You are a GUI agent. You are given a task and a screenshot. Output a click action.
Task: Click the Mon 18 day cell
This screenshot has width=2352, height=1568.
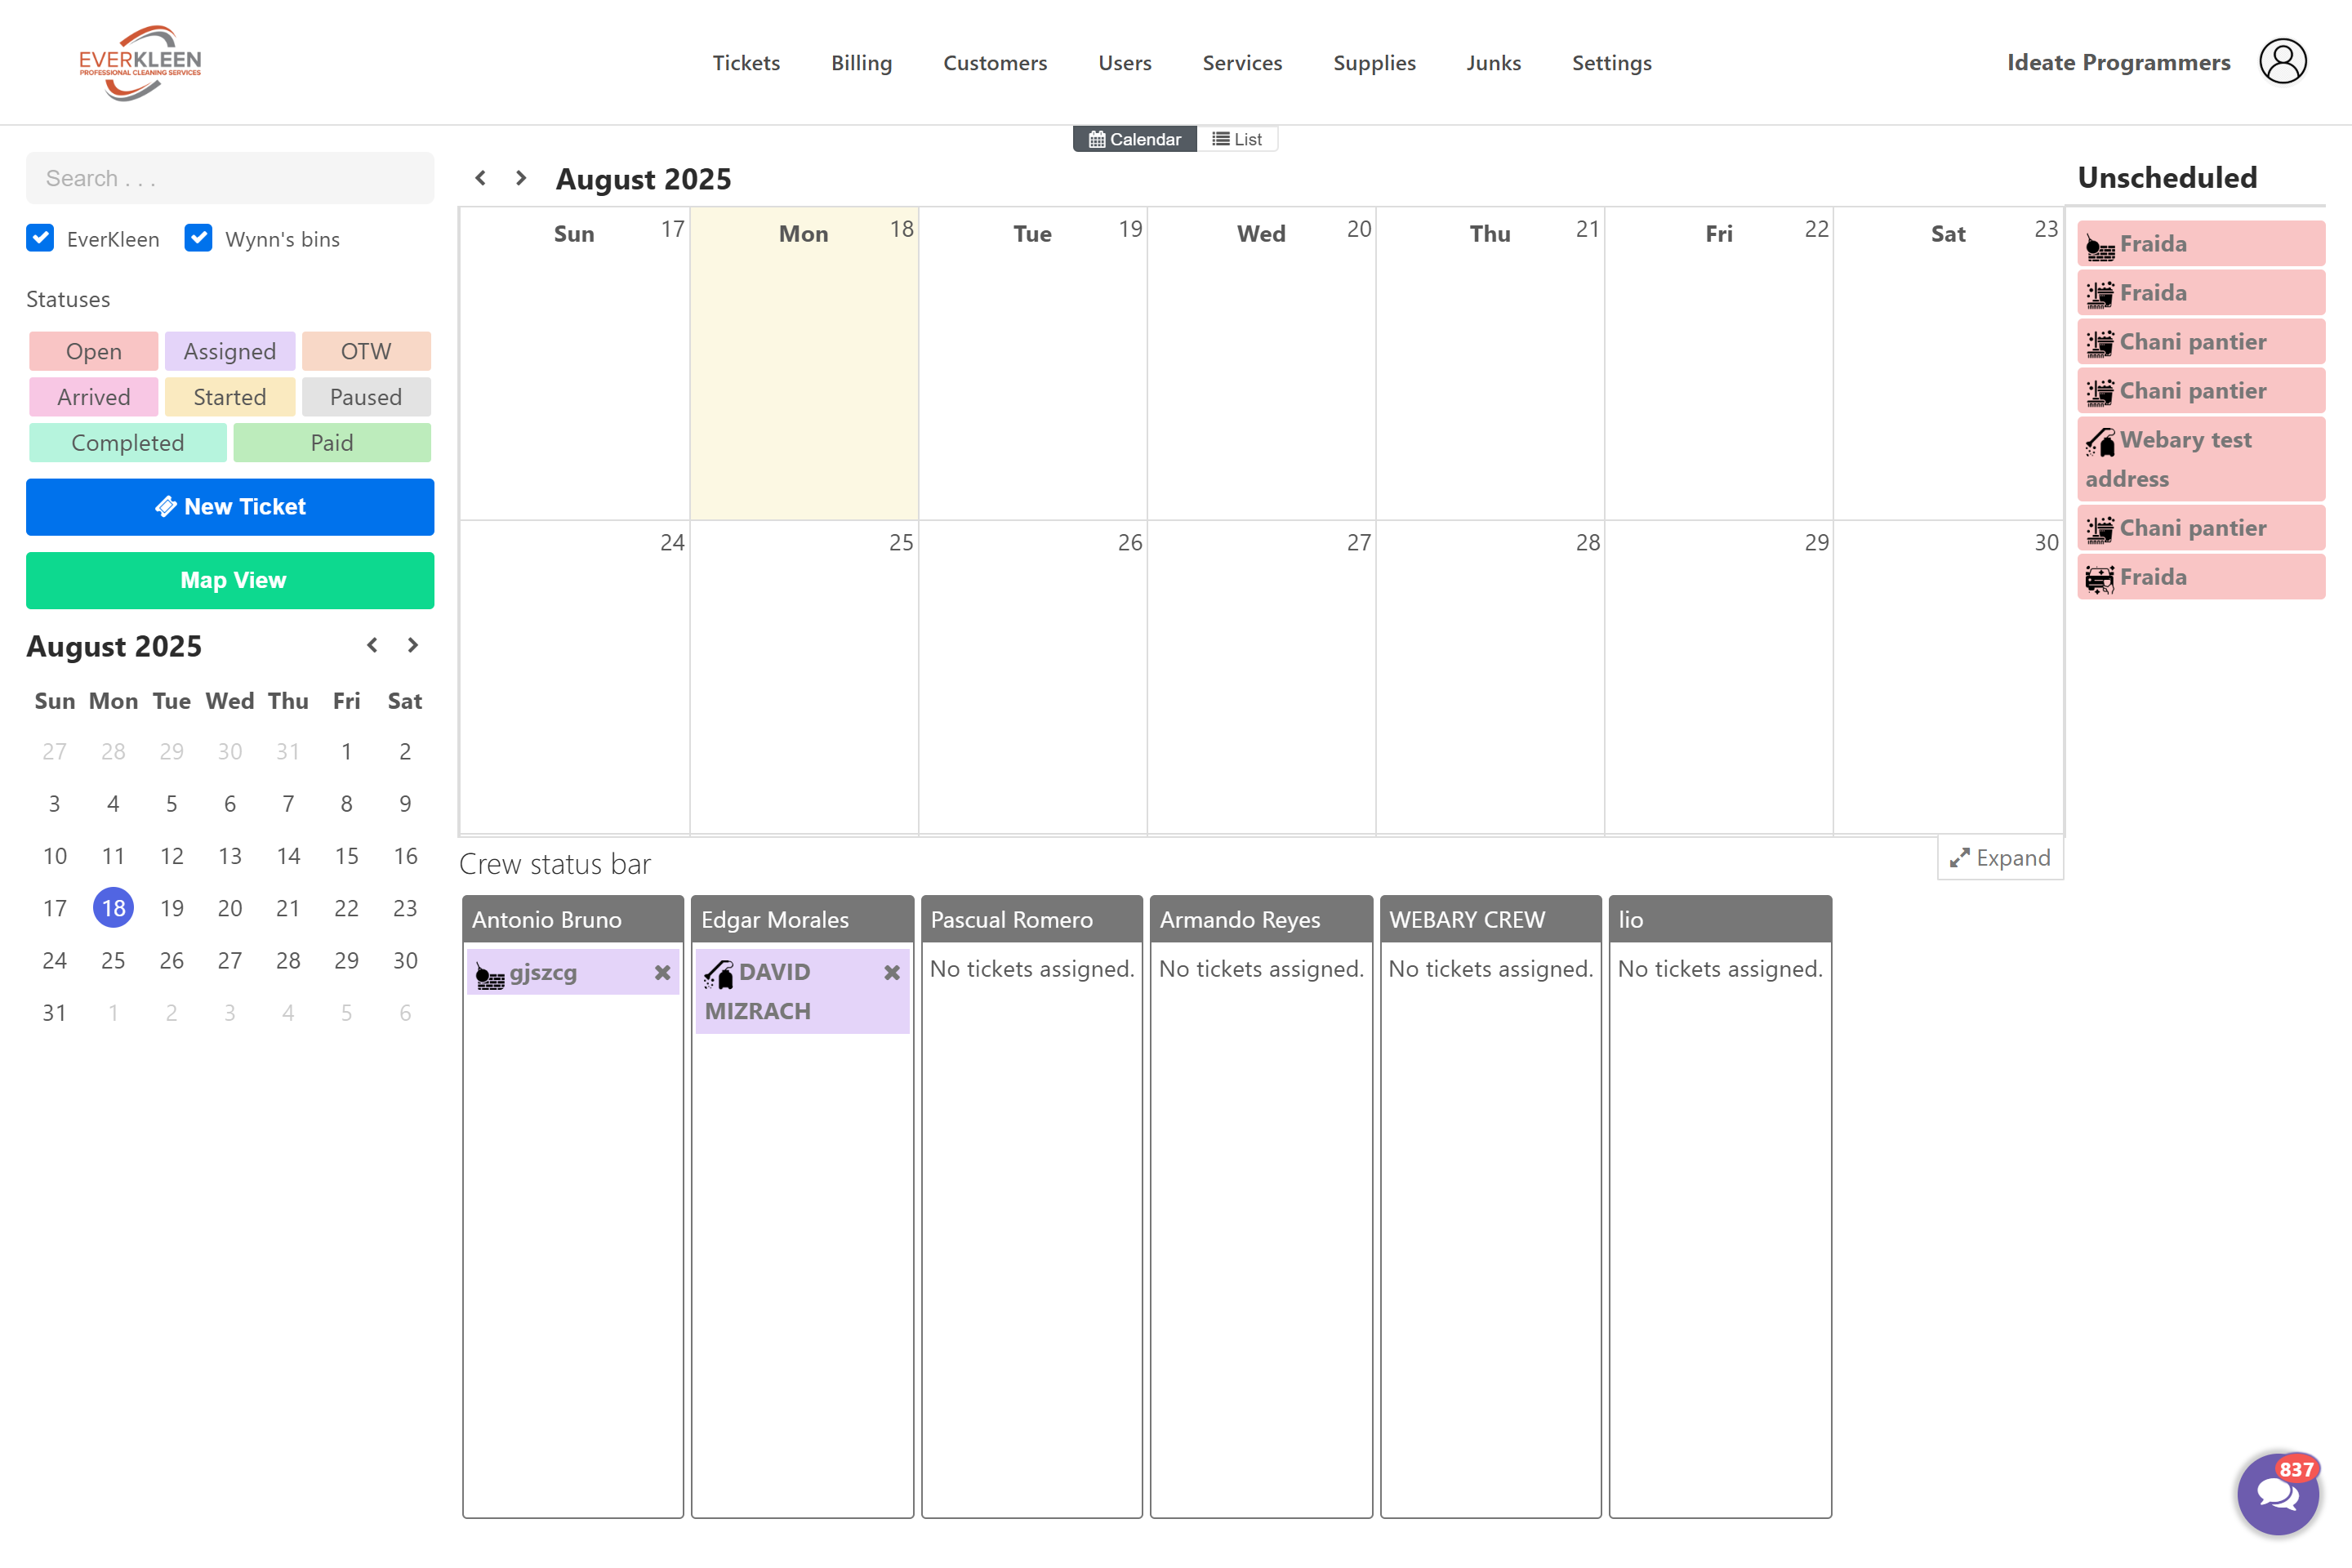(x=804, y=363)
